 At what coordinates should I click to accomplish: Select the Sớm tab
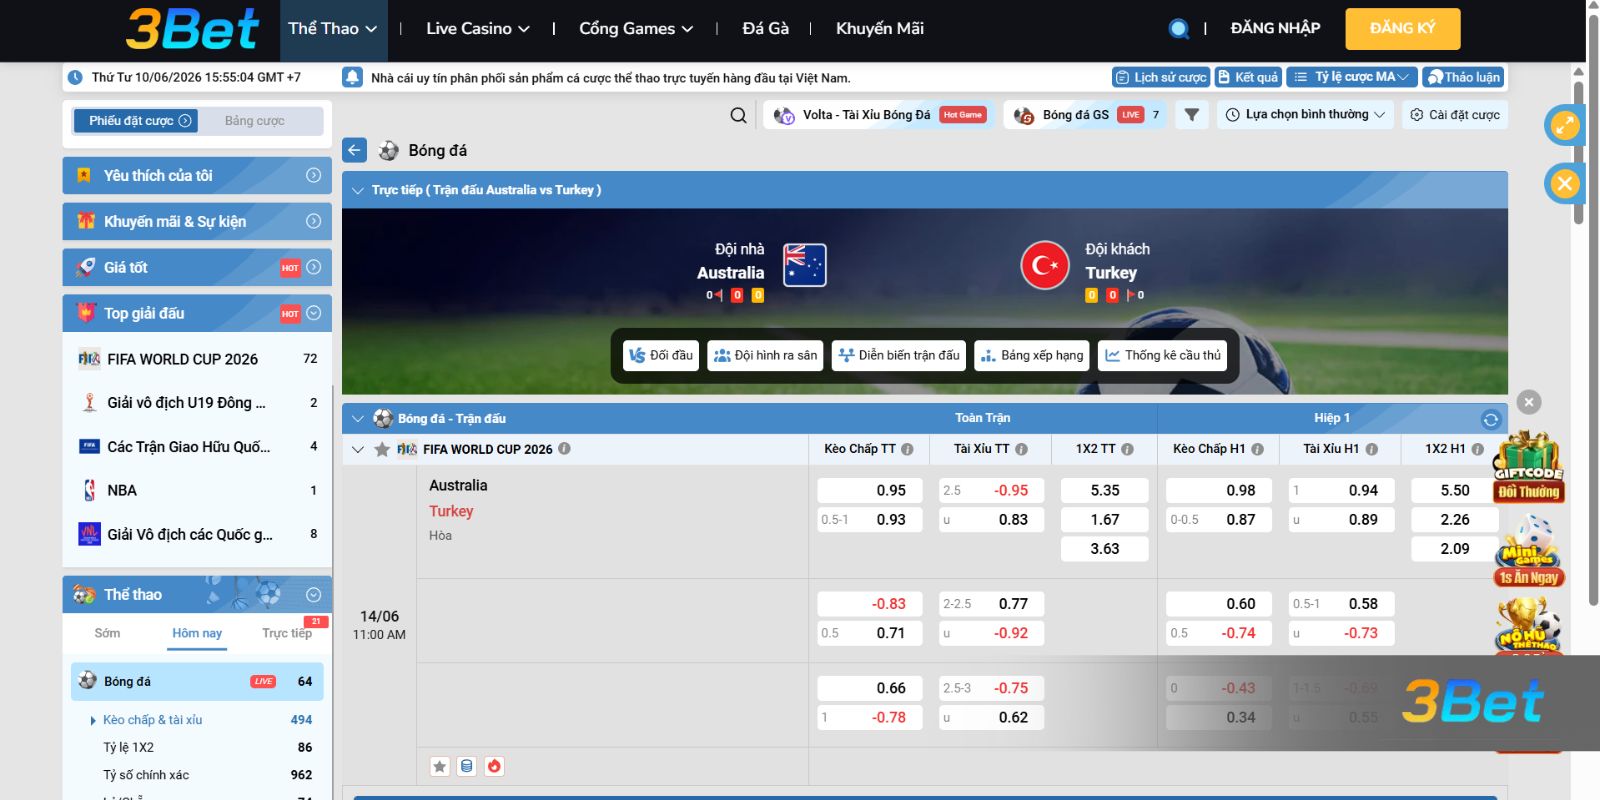107,634
